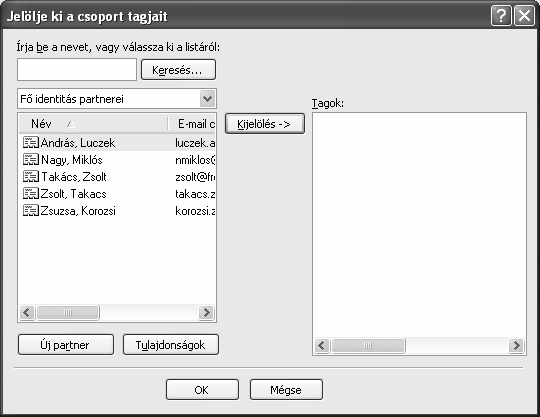Click the E-mail column header

192,124
